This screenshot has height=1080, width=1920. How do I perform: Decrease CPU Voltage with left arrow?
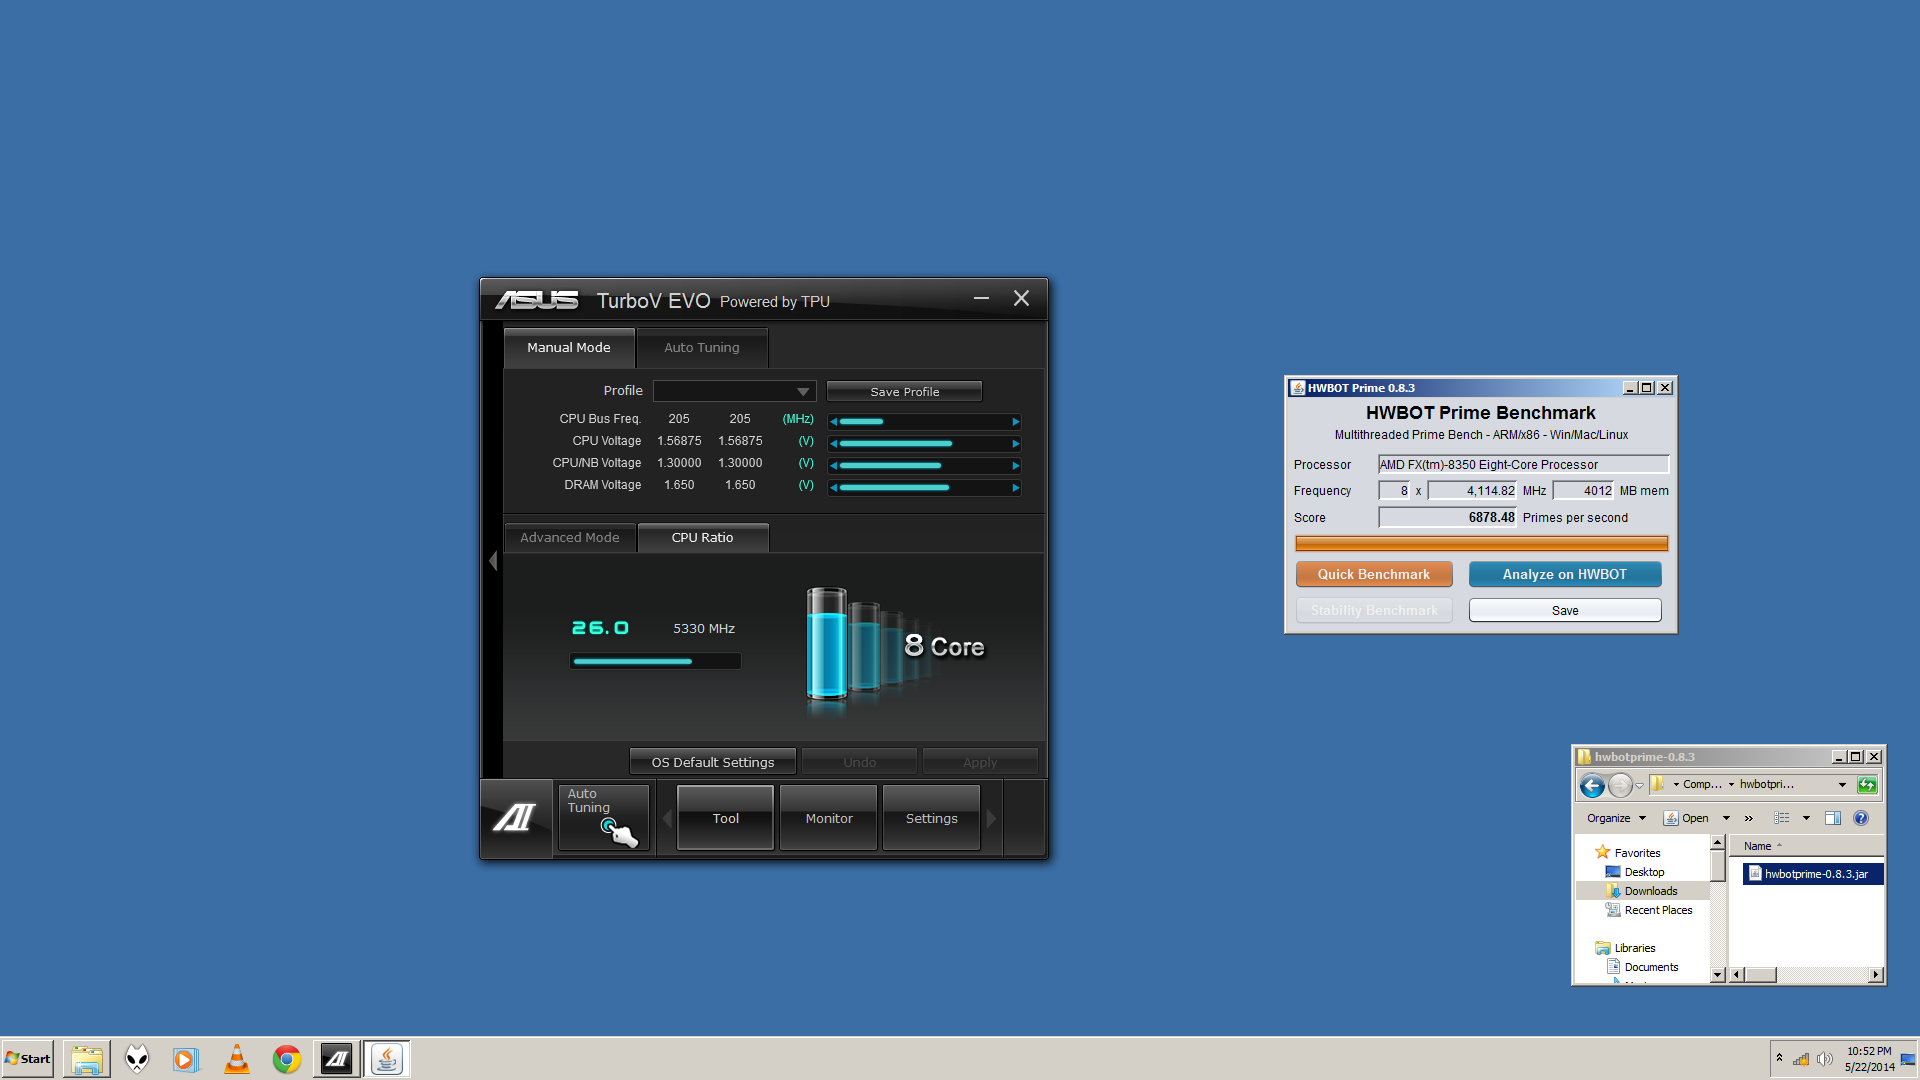click(834, 444)
